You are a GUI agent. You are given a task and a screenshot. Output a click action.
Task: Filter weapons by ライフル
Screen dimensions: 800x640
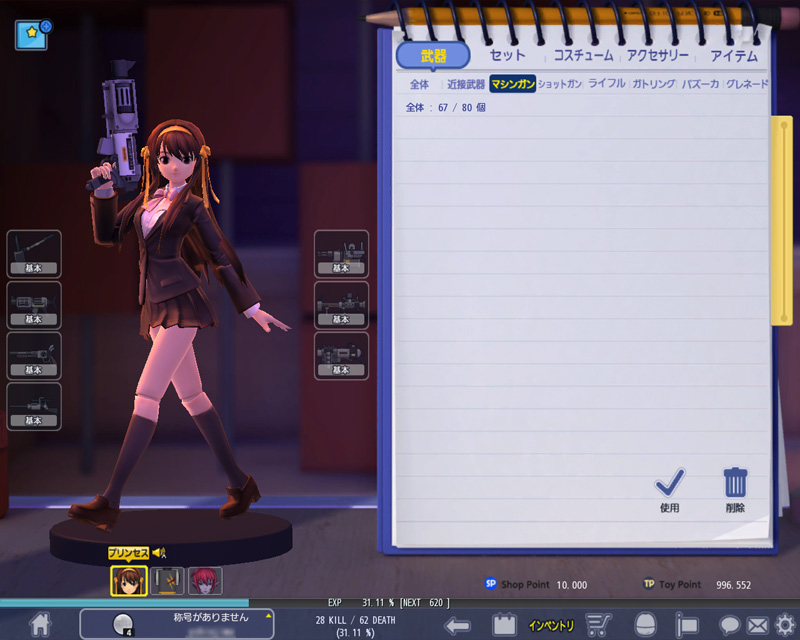[607, 84]
